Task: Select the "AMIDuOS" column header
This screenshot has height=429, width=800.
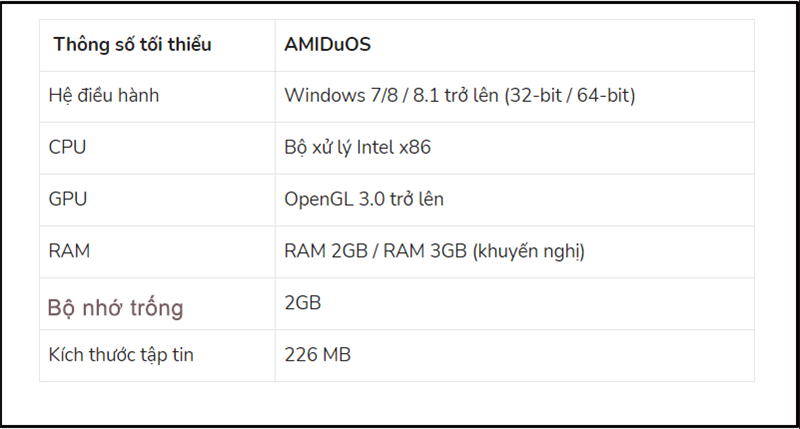Action: tap(328, 45)
